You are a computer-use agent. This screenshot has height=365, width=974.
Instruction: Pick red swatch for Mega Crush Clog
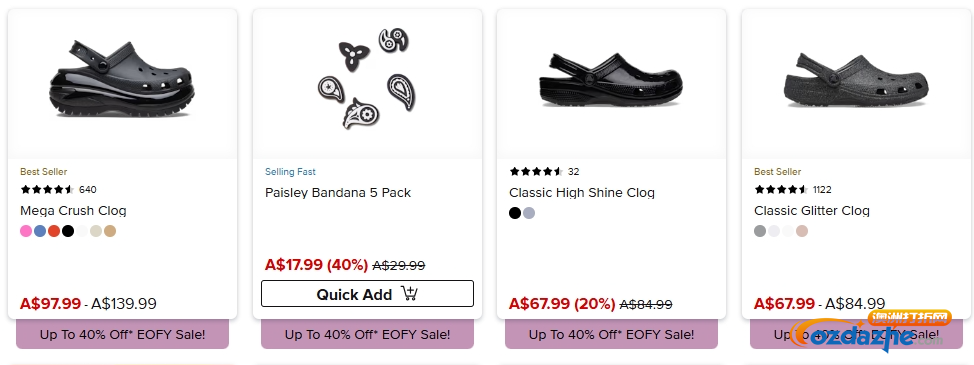[54, 231]
